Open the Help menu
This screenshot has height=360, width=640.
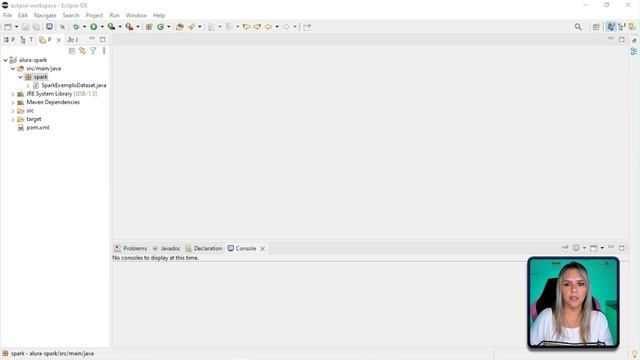[159, 16]
